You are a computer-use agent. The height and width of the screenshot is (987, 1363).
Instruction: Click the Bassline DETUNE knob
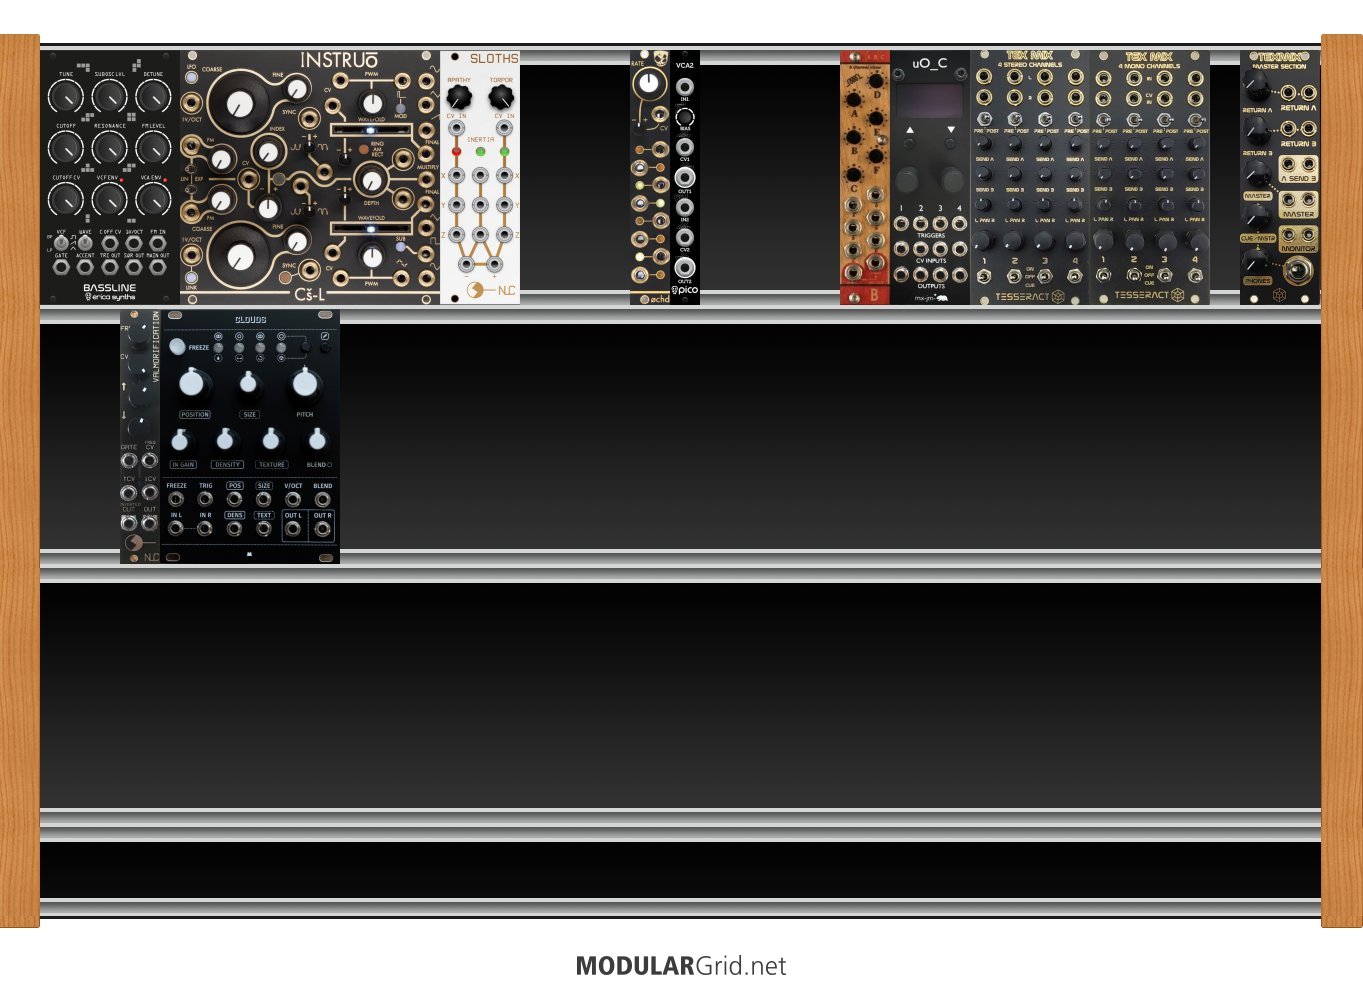click(x=153, y=97)
